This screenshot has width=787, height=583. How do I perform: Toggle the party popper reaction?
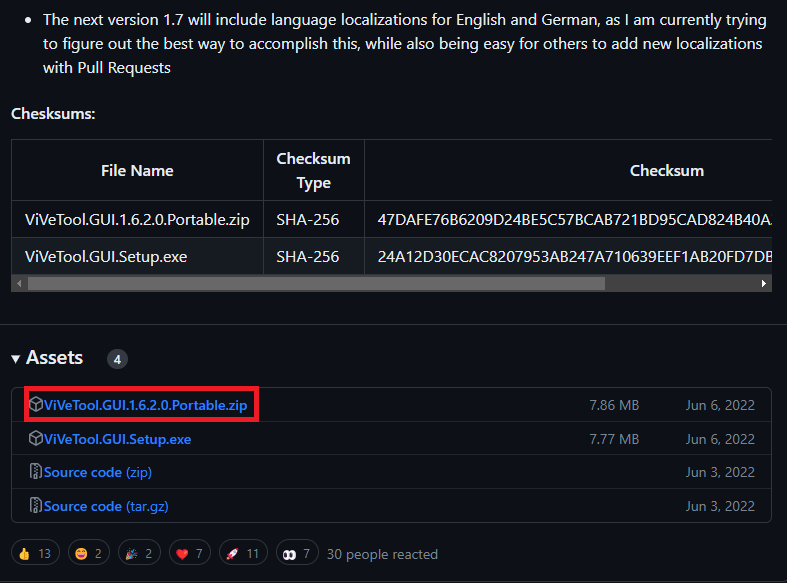coord(139,553)
